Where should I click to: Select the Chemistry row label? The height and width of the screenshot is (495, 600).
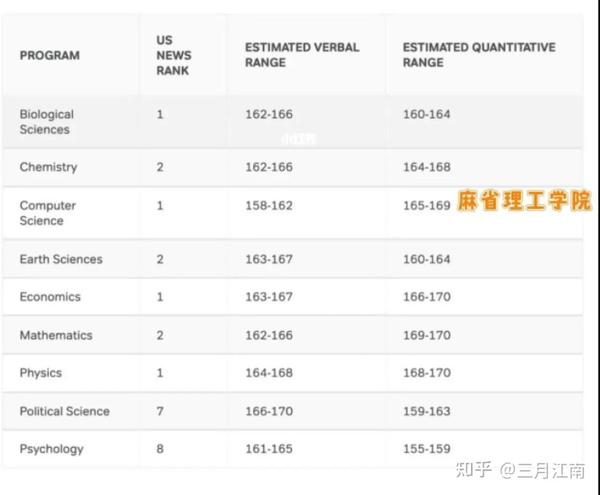click(x=48, y=167)
